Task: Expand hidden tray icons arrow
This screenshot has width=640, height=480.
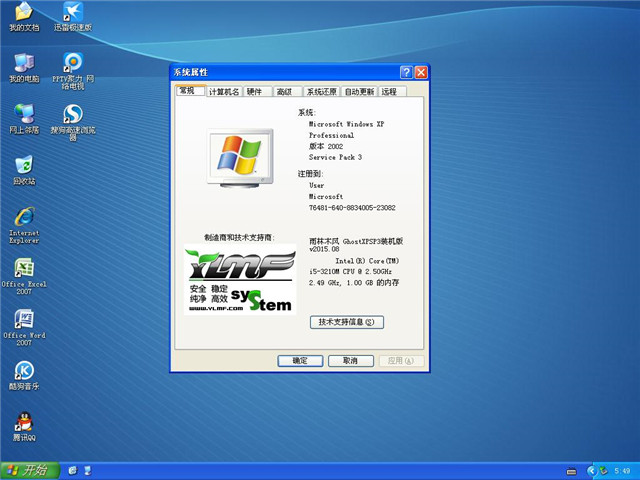Action: click(591, 471)
